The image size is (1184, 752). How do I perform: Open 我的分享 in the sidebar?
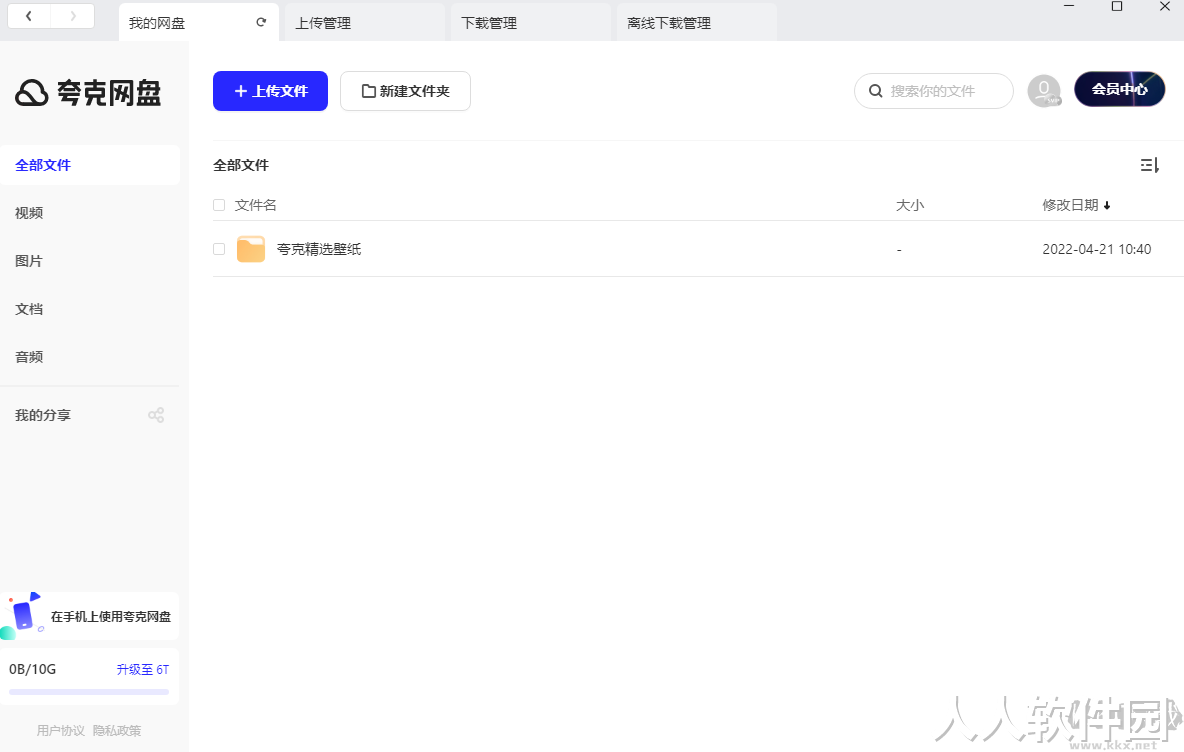[43, 415]
